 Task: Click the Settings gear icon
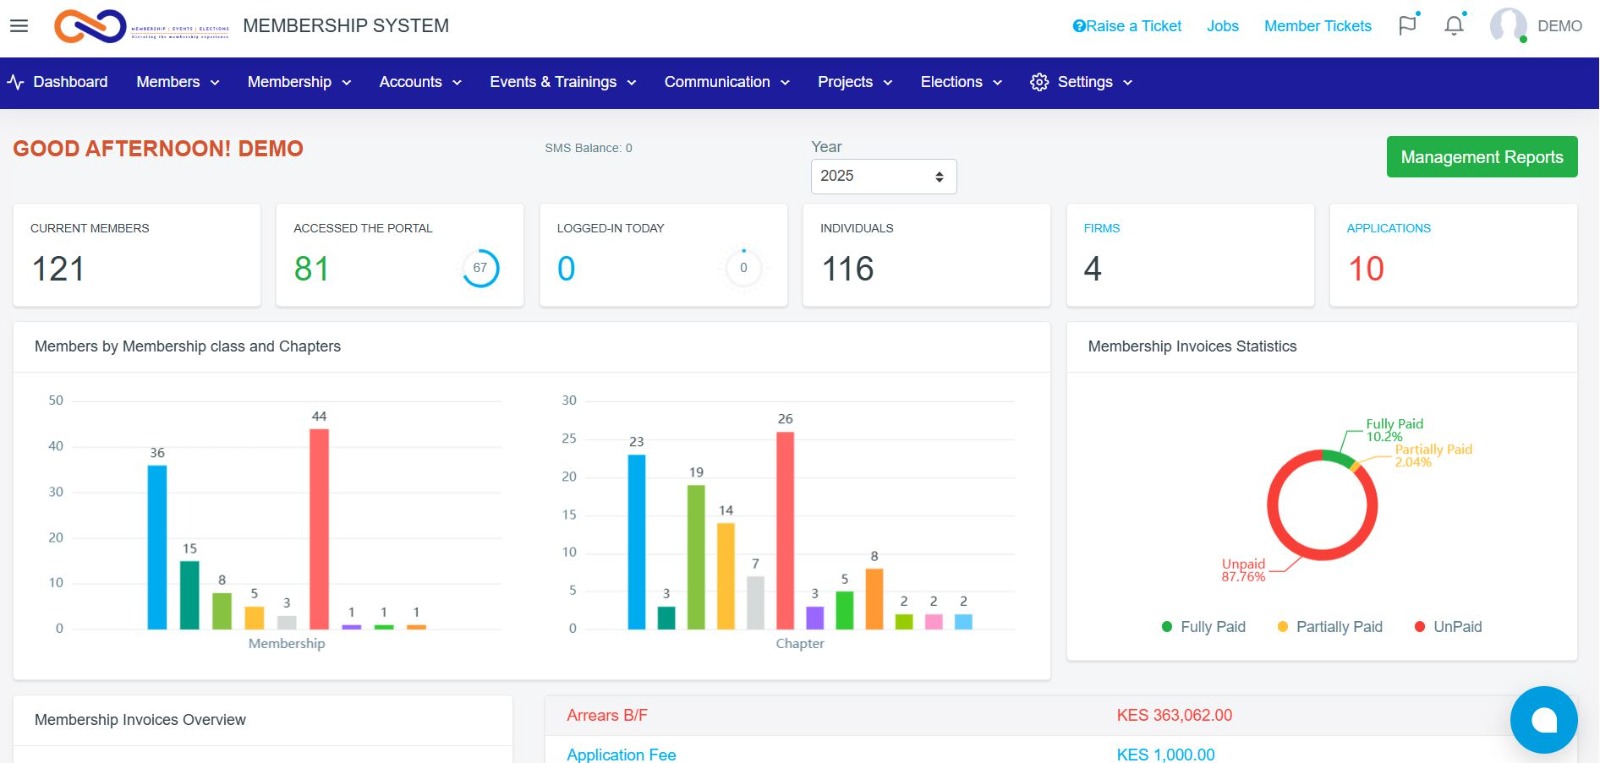pyautogui.click(x=1039, y=82)
